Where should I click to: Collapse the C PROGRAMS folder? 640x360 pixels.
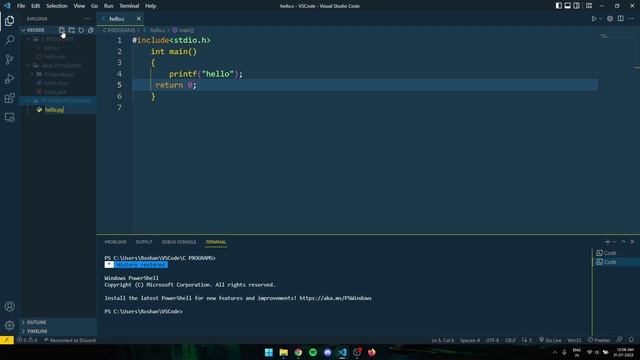coord(58,39)
